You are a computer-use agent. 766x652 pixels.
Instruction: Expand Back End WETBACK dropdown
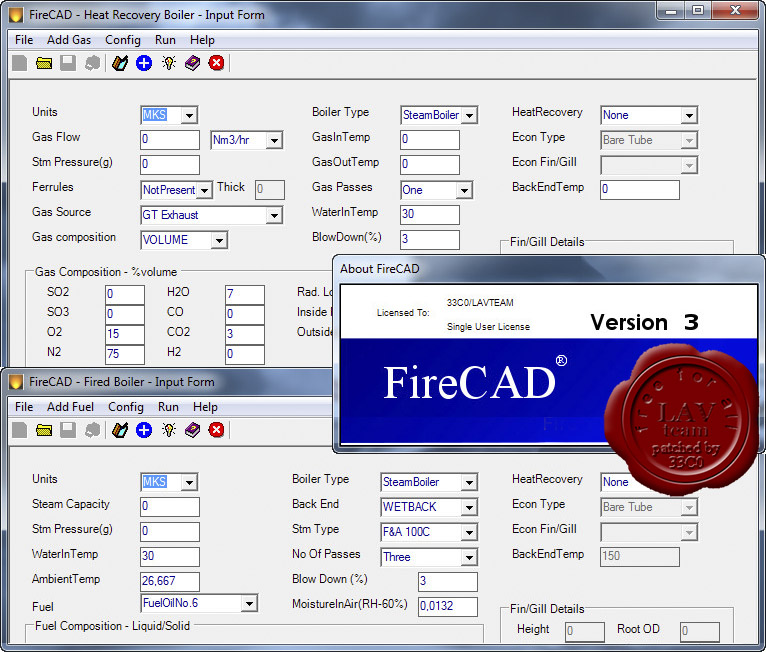[469, 507]
